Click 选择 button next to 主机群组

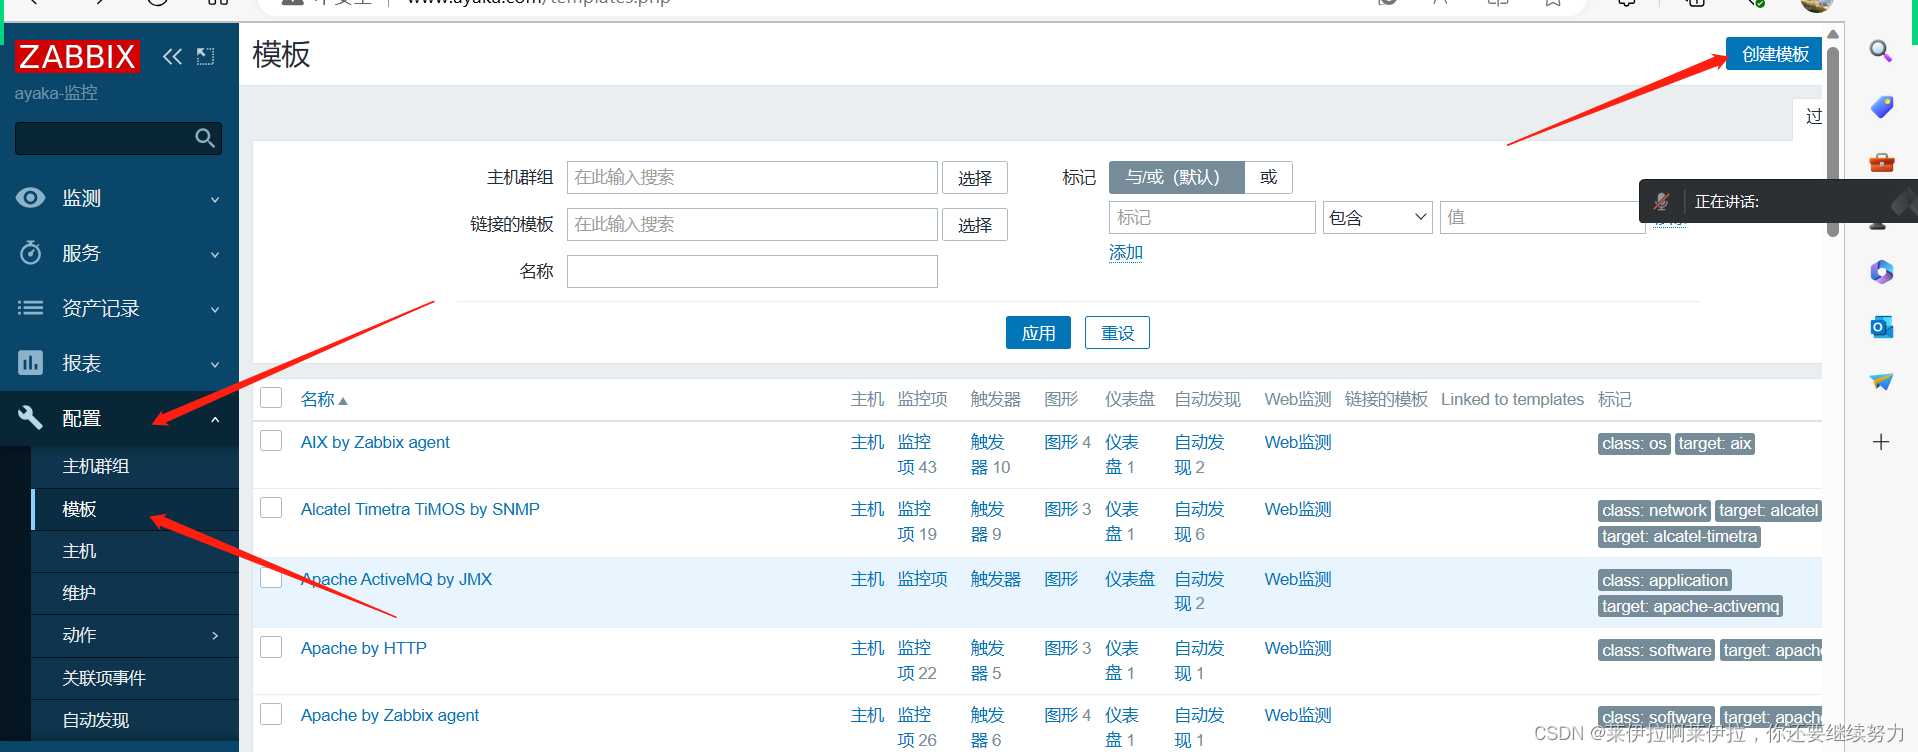975,178
